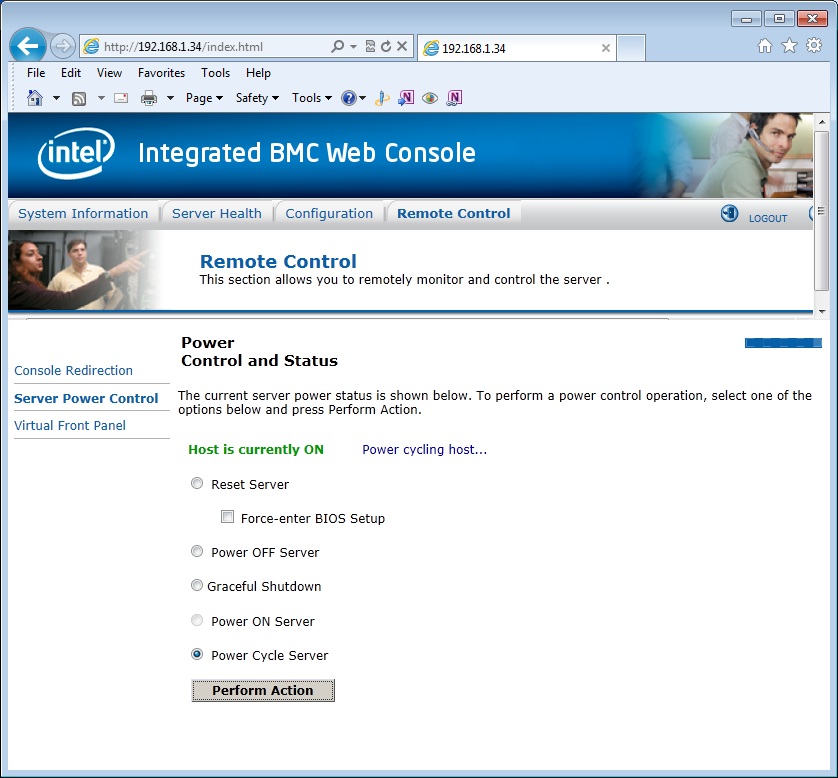Select Power Cycle Server radio button
This screenshot has height=778, width=838.
(197, 654)
